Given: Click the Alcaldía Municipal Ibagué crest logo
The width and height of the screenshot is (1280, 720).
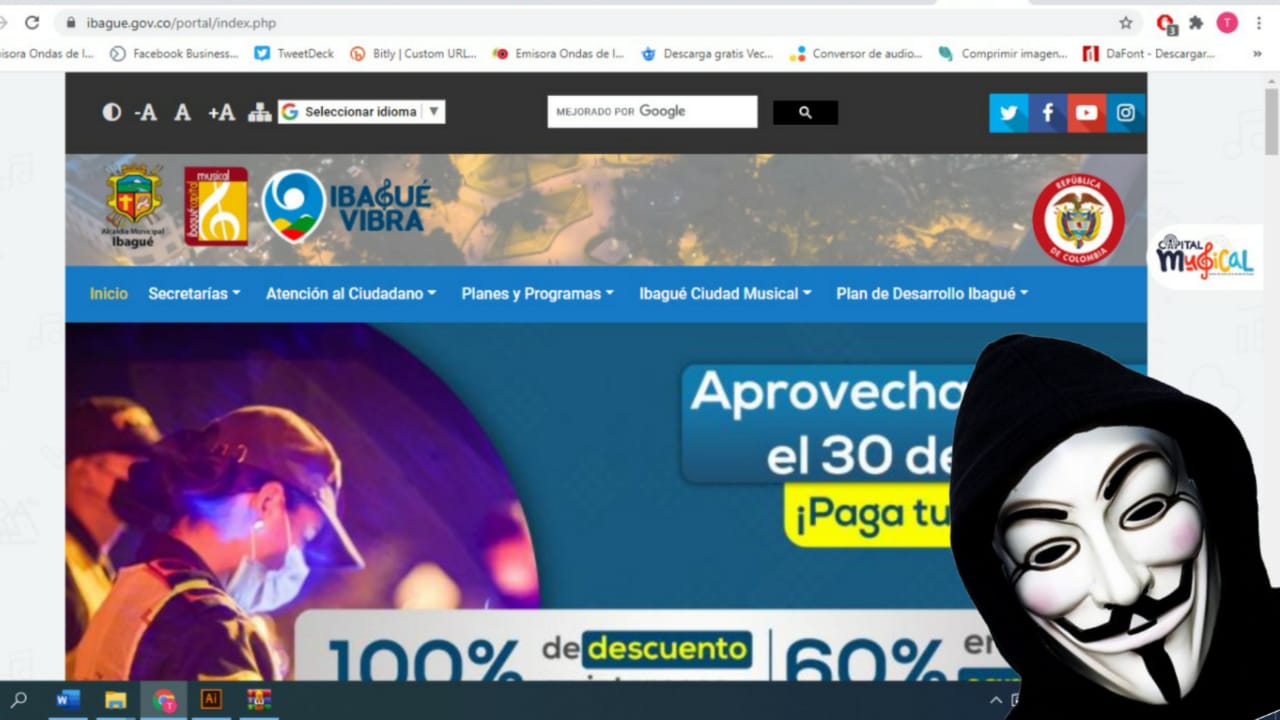Looking at the screenshot, I should [134, 206].
